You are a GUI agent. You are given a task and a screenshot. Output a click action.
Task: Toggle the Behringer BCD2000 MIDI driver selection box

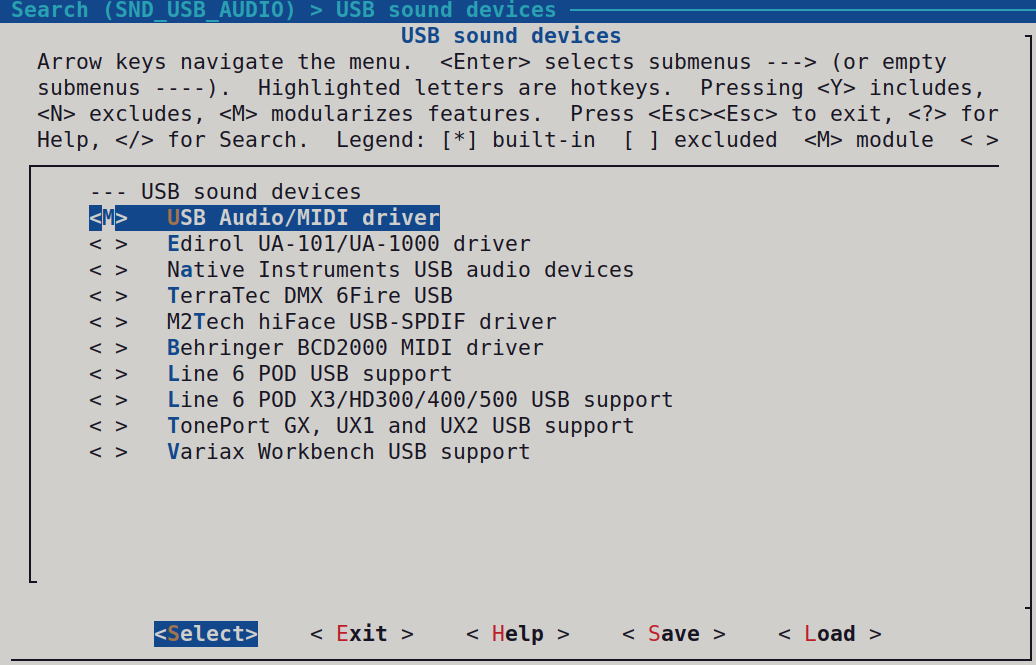[108, 348]
